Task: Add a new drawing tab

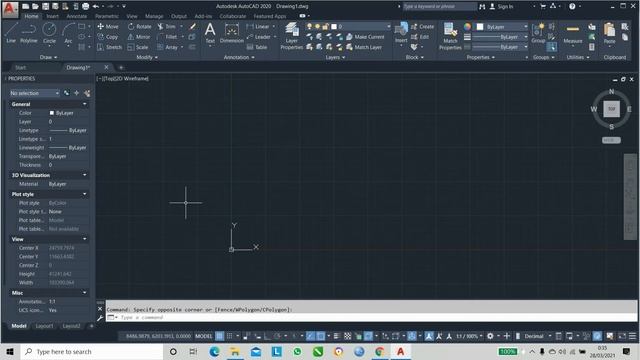Action: 121,67
